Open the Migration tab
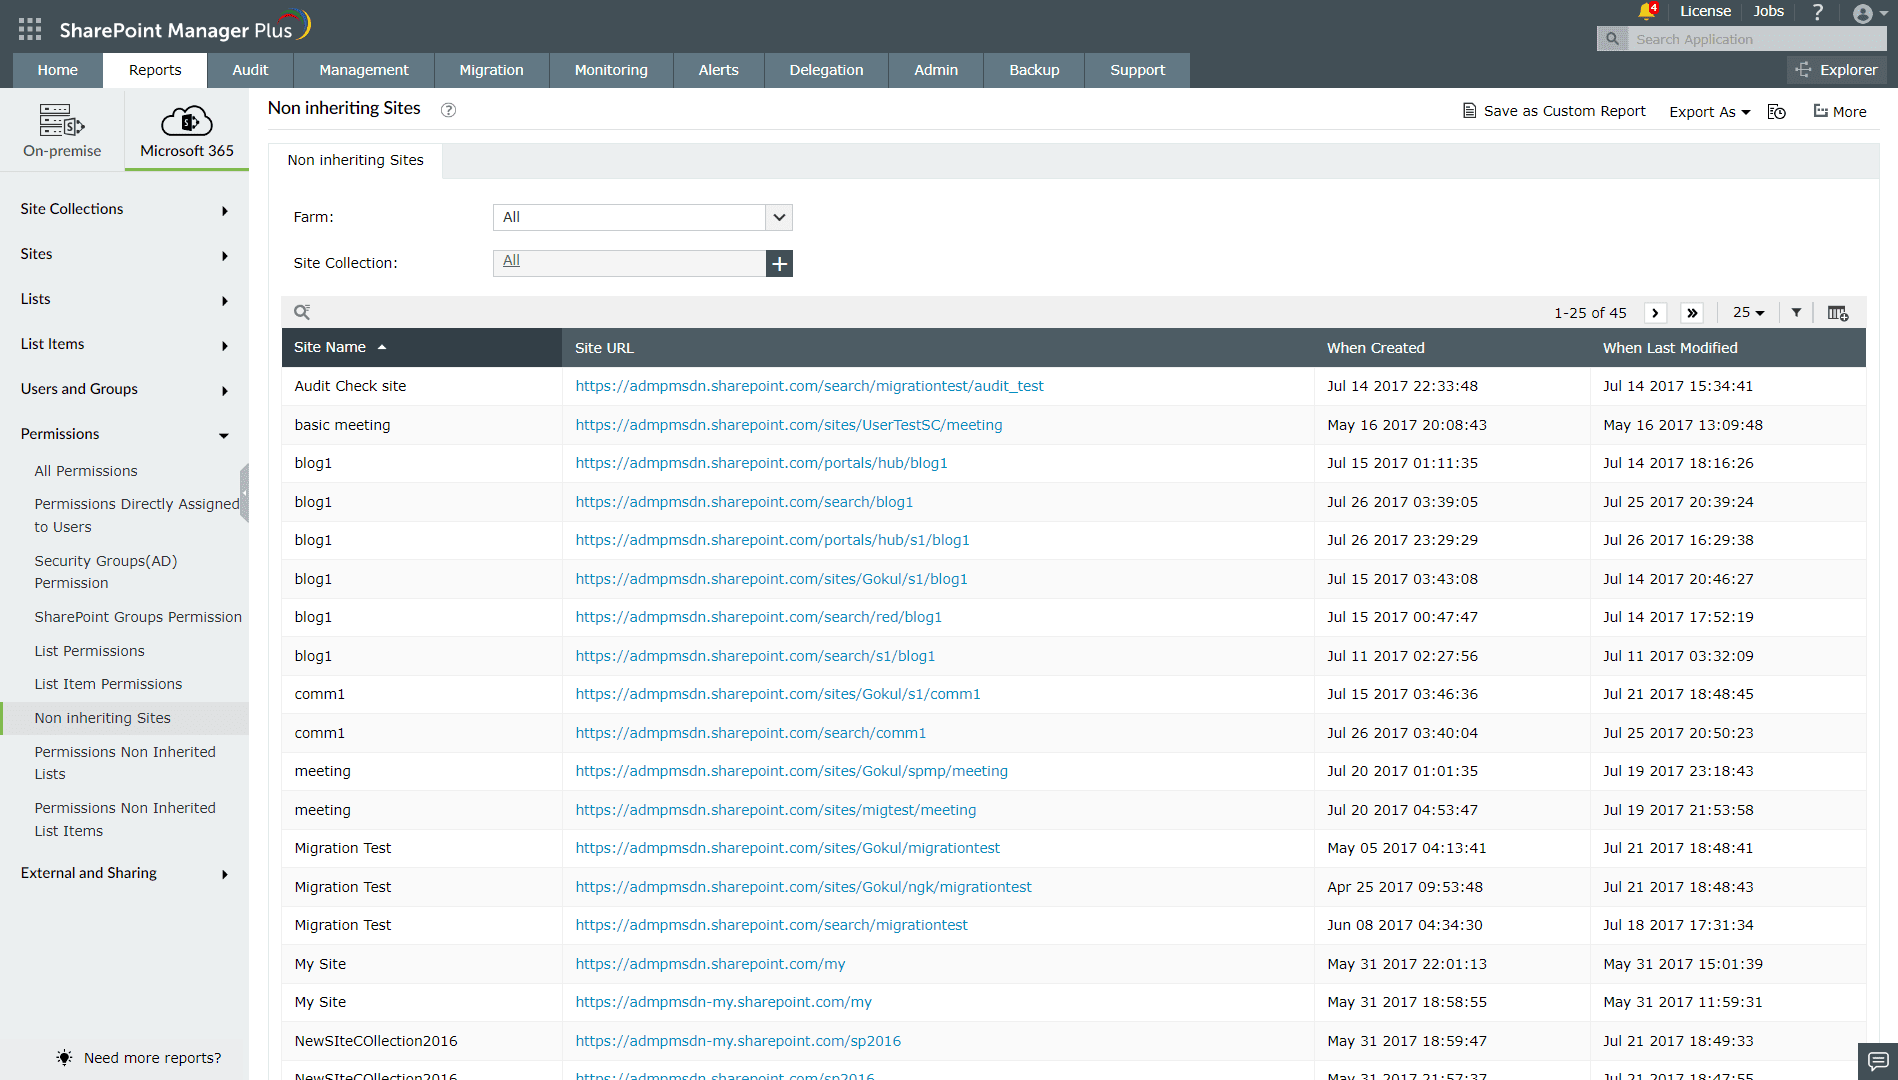Screen dimensions: 1898x1080 tap(491, 70)
